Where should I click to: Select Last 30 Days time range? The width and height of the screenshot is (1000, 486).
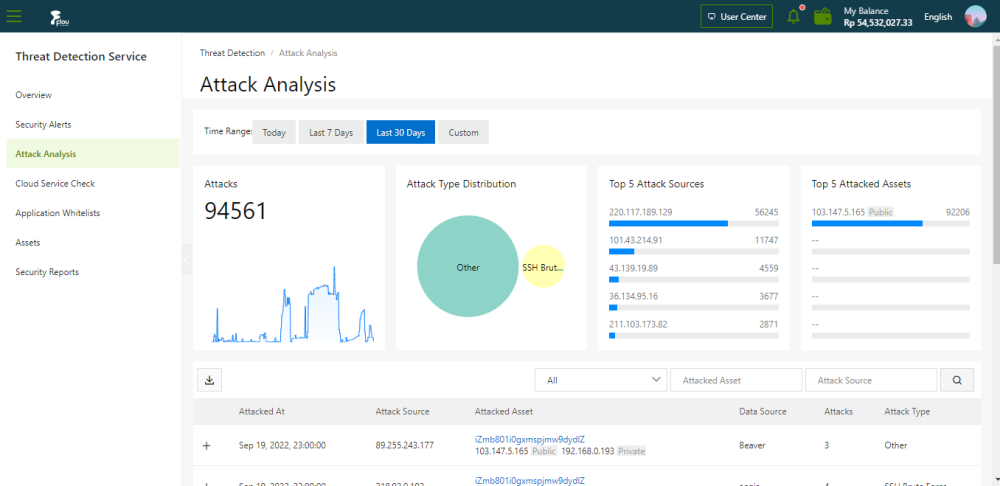[401, 133]
